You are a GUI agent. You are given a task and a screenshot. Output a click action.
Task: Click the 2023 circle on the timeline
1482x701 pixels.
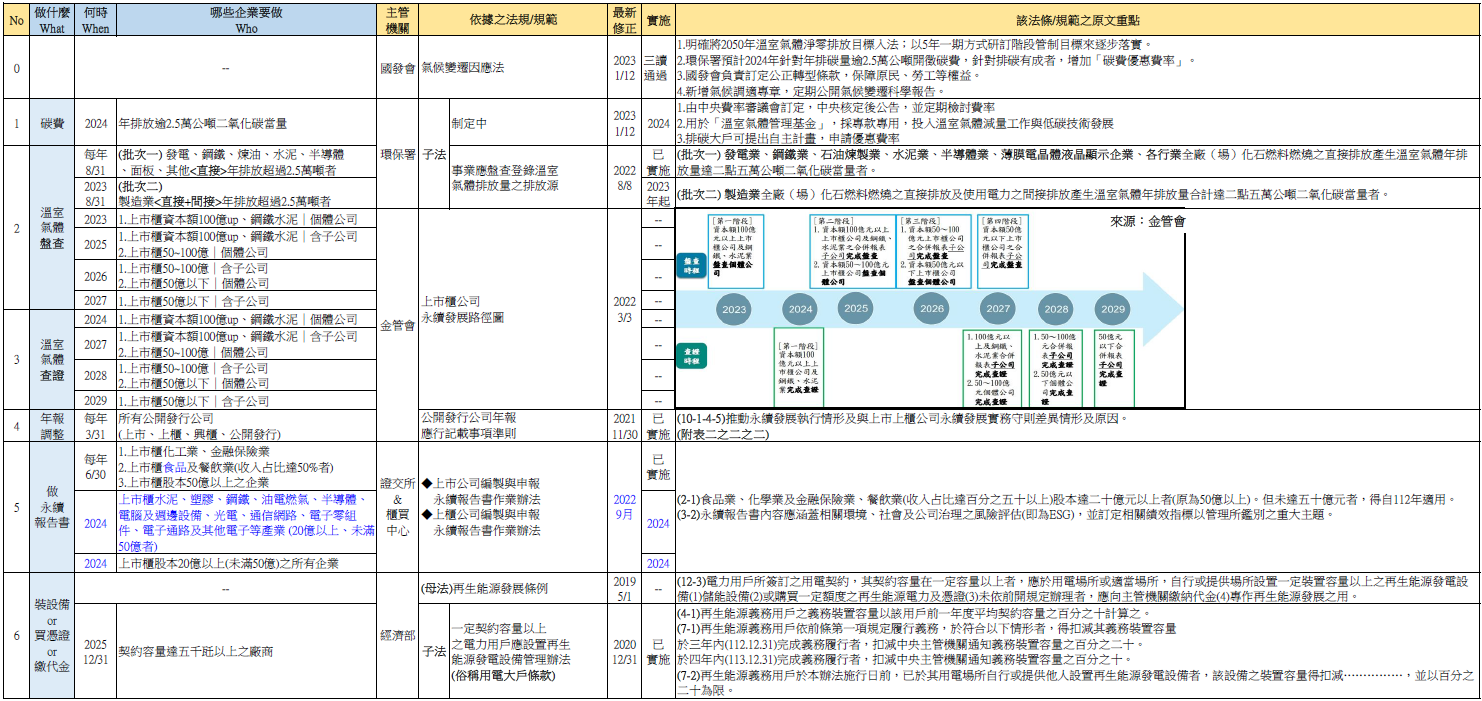(x=733, y=309)
